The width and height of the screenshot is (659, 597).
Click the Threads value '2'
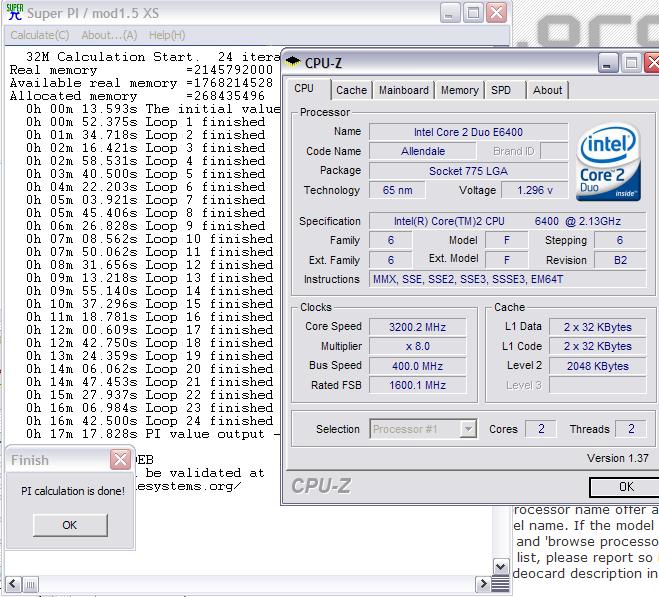(x=631, y=428)
